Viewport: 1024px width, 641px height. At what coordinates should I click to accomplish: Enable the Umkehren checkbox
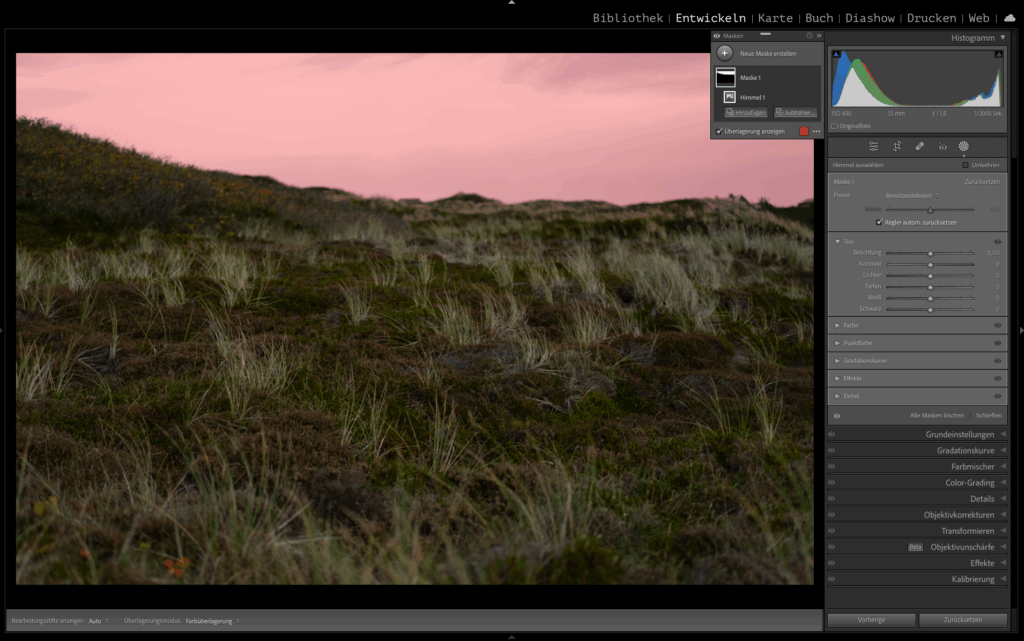pyautogui.click(x=965, y=165)
